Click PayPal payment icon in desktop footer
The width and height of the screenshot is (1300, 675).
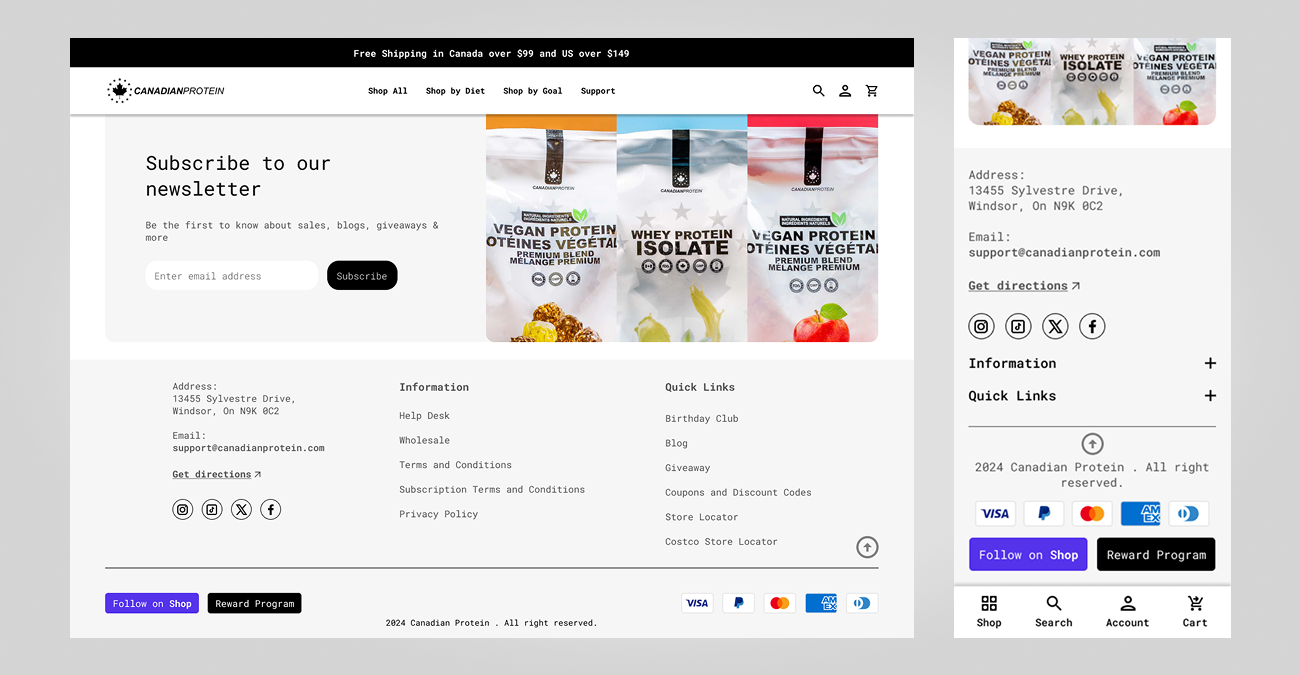point(738,603)
